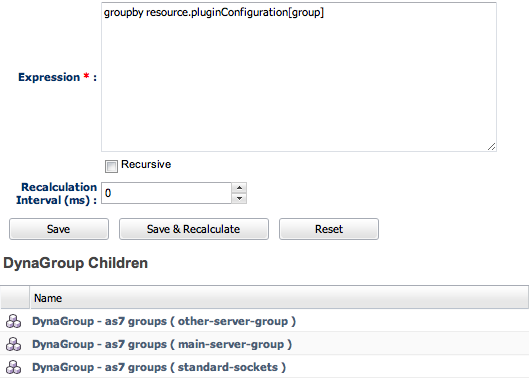Click the Expression field label
This screenshot has height=379, width=529.
coord(57,77)
